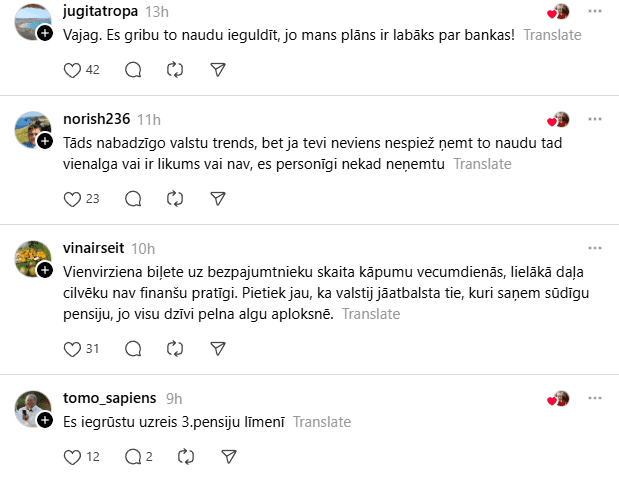
Task: Repost vinairseit's comment
Action: pyautogui.click(x=175, y=349)
